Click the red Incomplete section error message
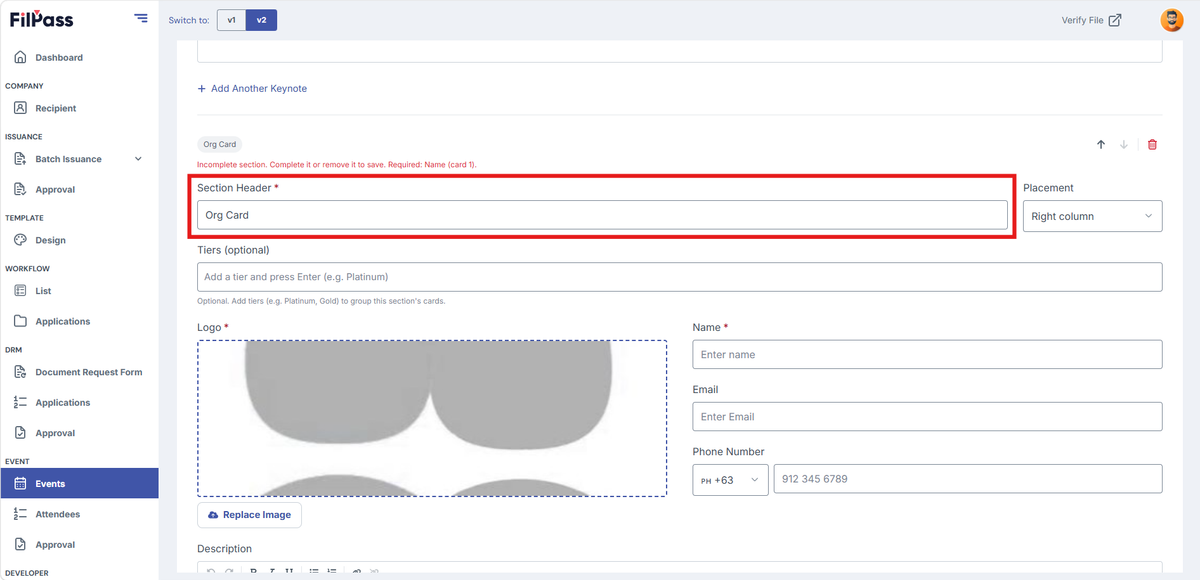1200x580 pixels. 337,164
